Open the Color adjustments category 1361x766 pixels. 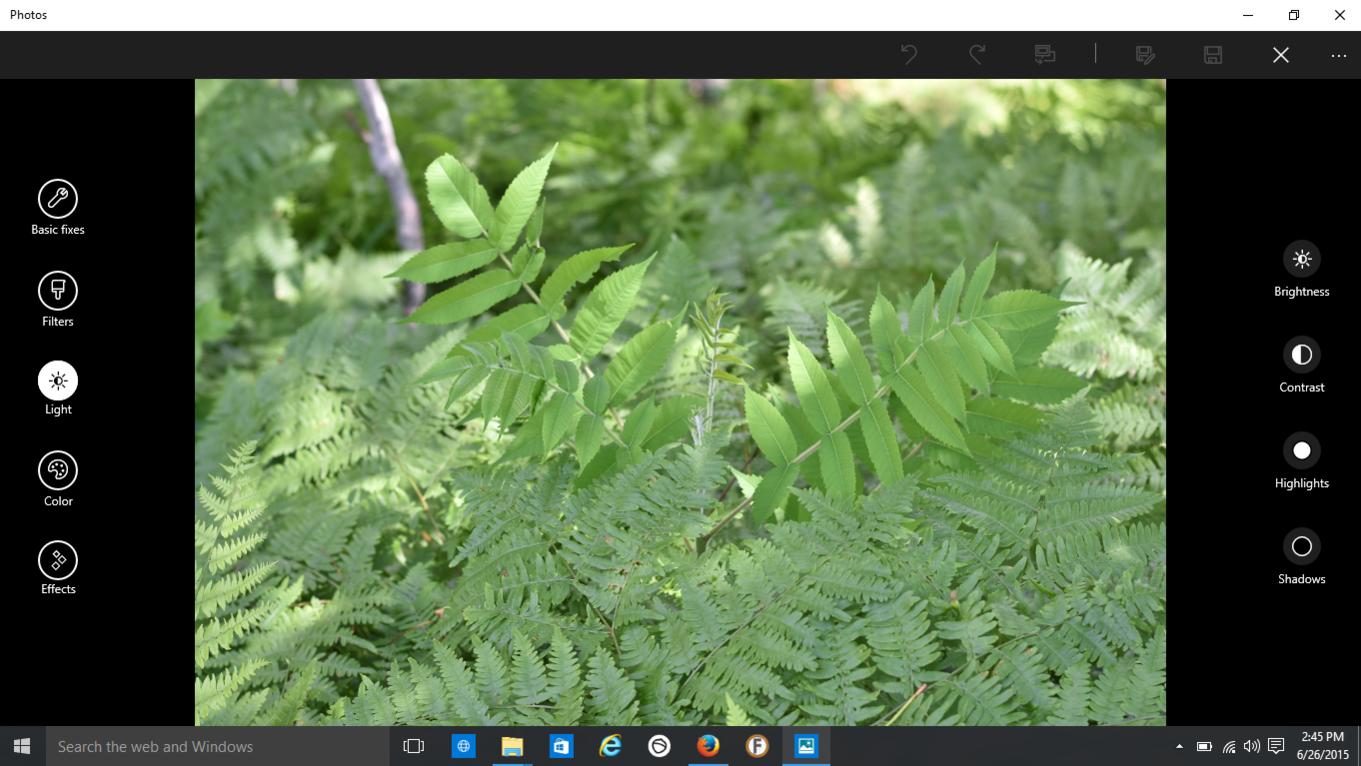click(x=58, y=470)
